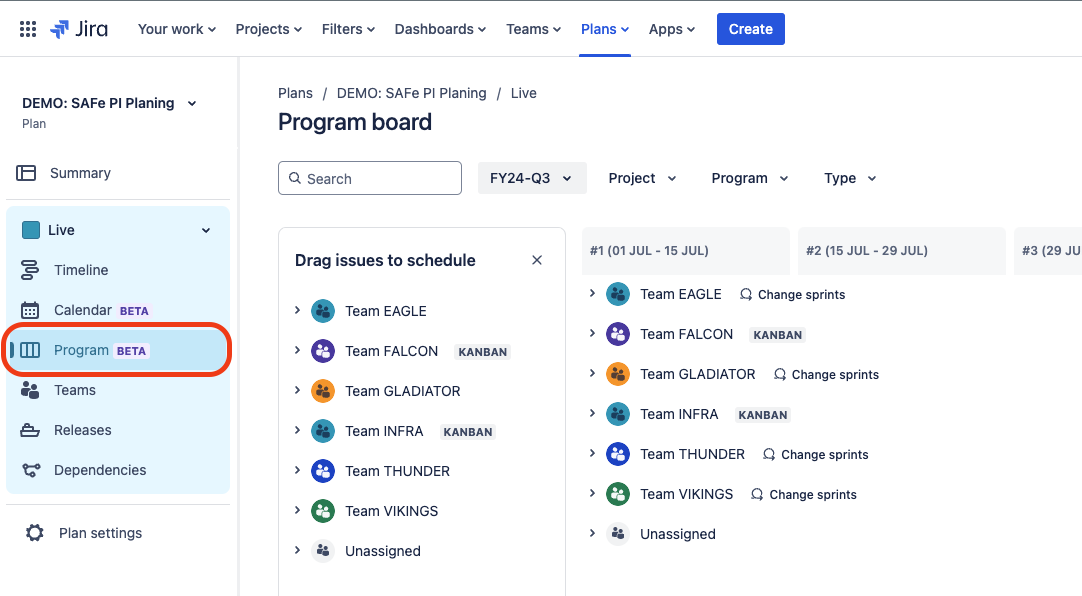Expand Team GLADIATOR in the schedule panel
This screenshot has width=1082, height=596.
[297, 391]
